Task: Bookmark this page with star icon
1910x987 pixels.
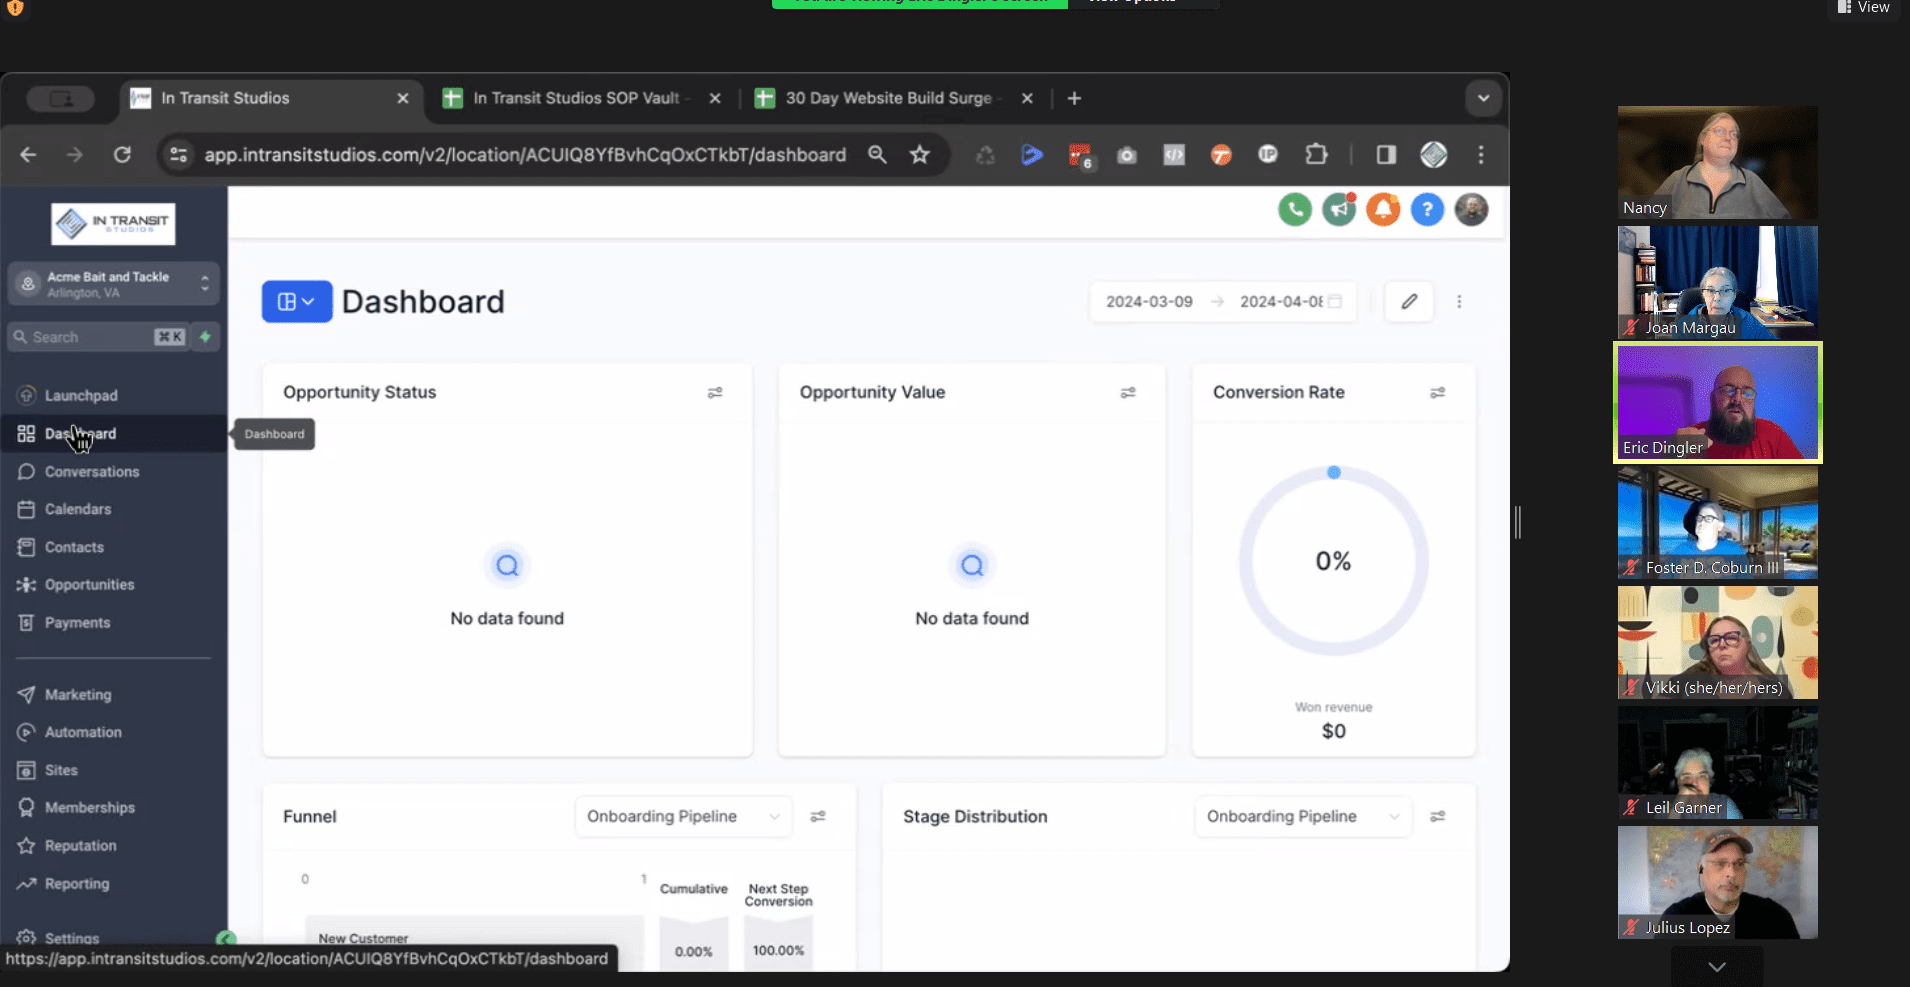Action: [920, 155]
